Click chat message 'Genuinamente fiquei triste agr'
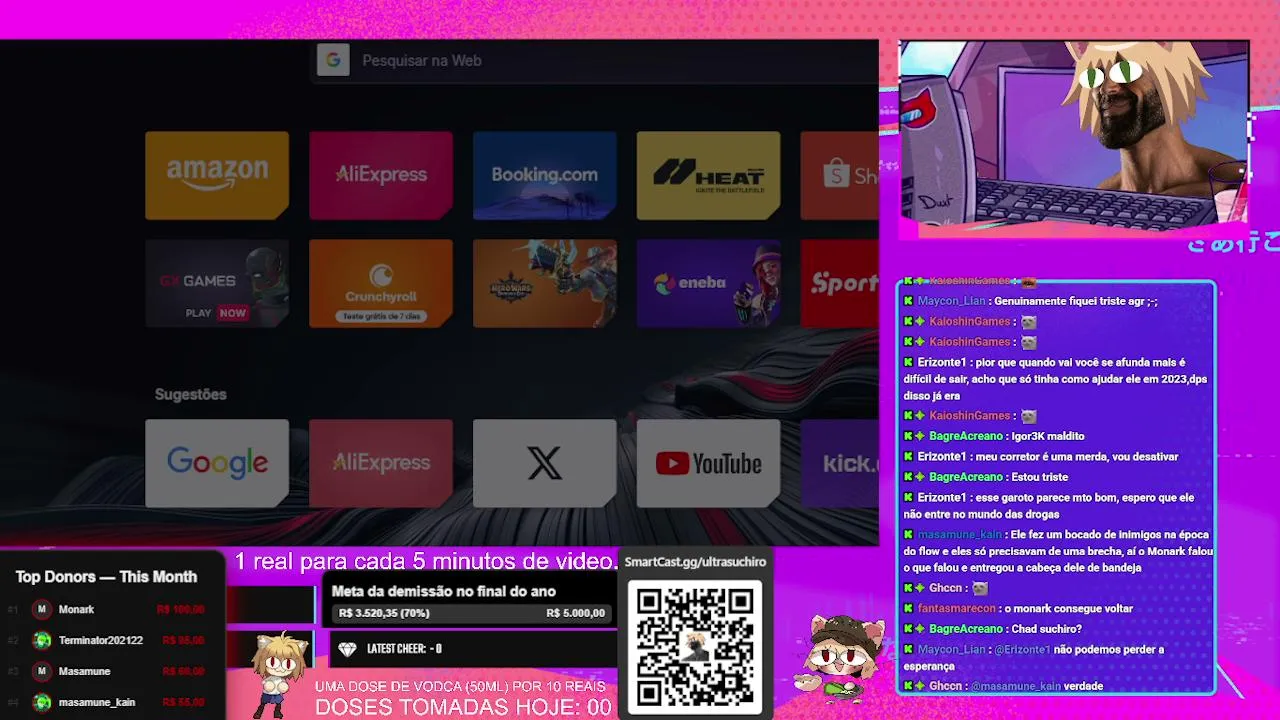Viewport: 1280px width, 720px height. tap(1076, 301)
